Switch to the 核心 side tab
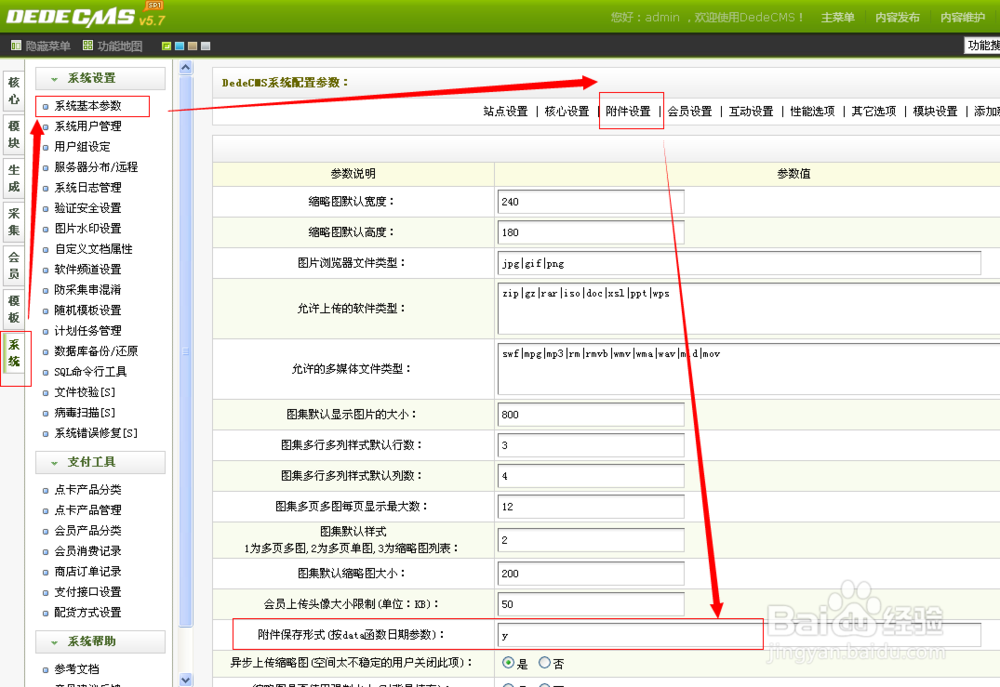 pyautogui.click(x=14, y=91)
